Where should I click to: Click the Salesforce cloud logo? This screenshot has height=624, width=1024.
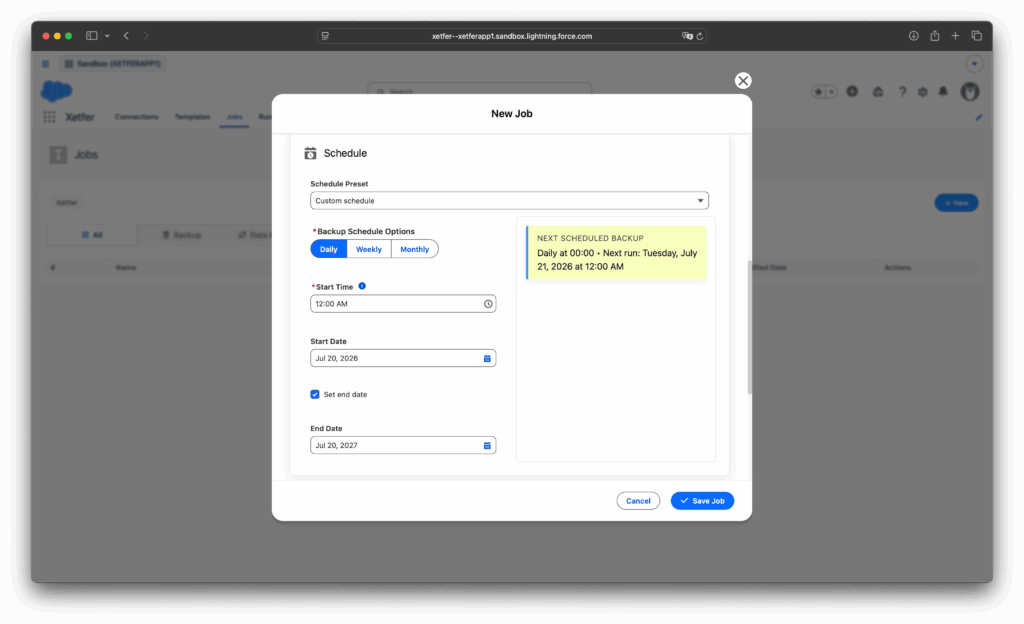(x=57, y=91)
